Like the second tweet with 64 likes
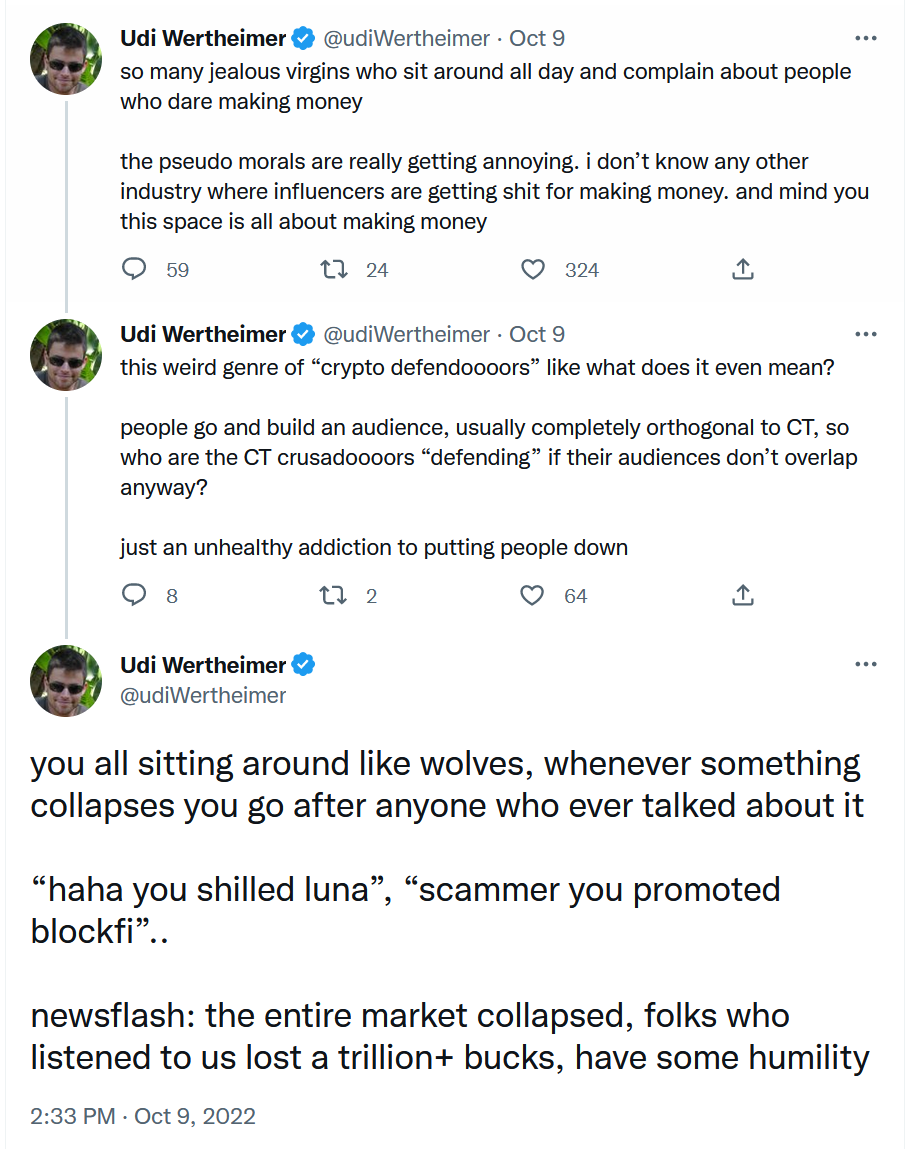922x1149 pixels. (534, 596)
